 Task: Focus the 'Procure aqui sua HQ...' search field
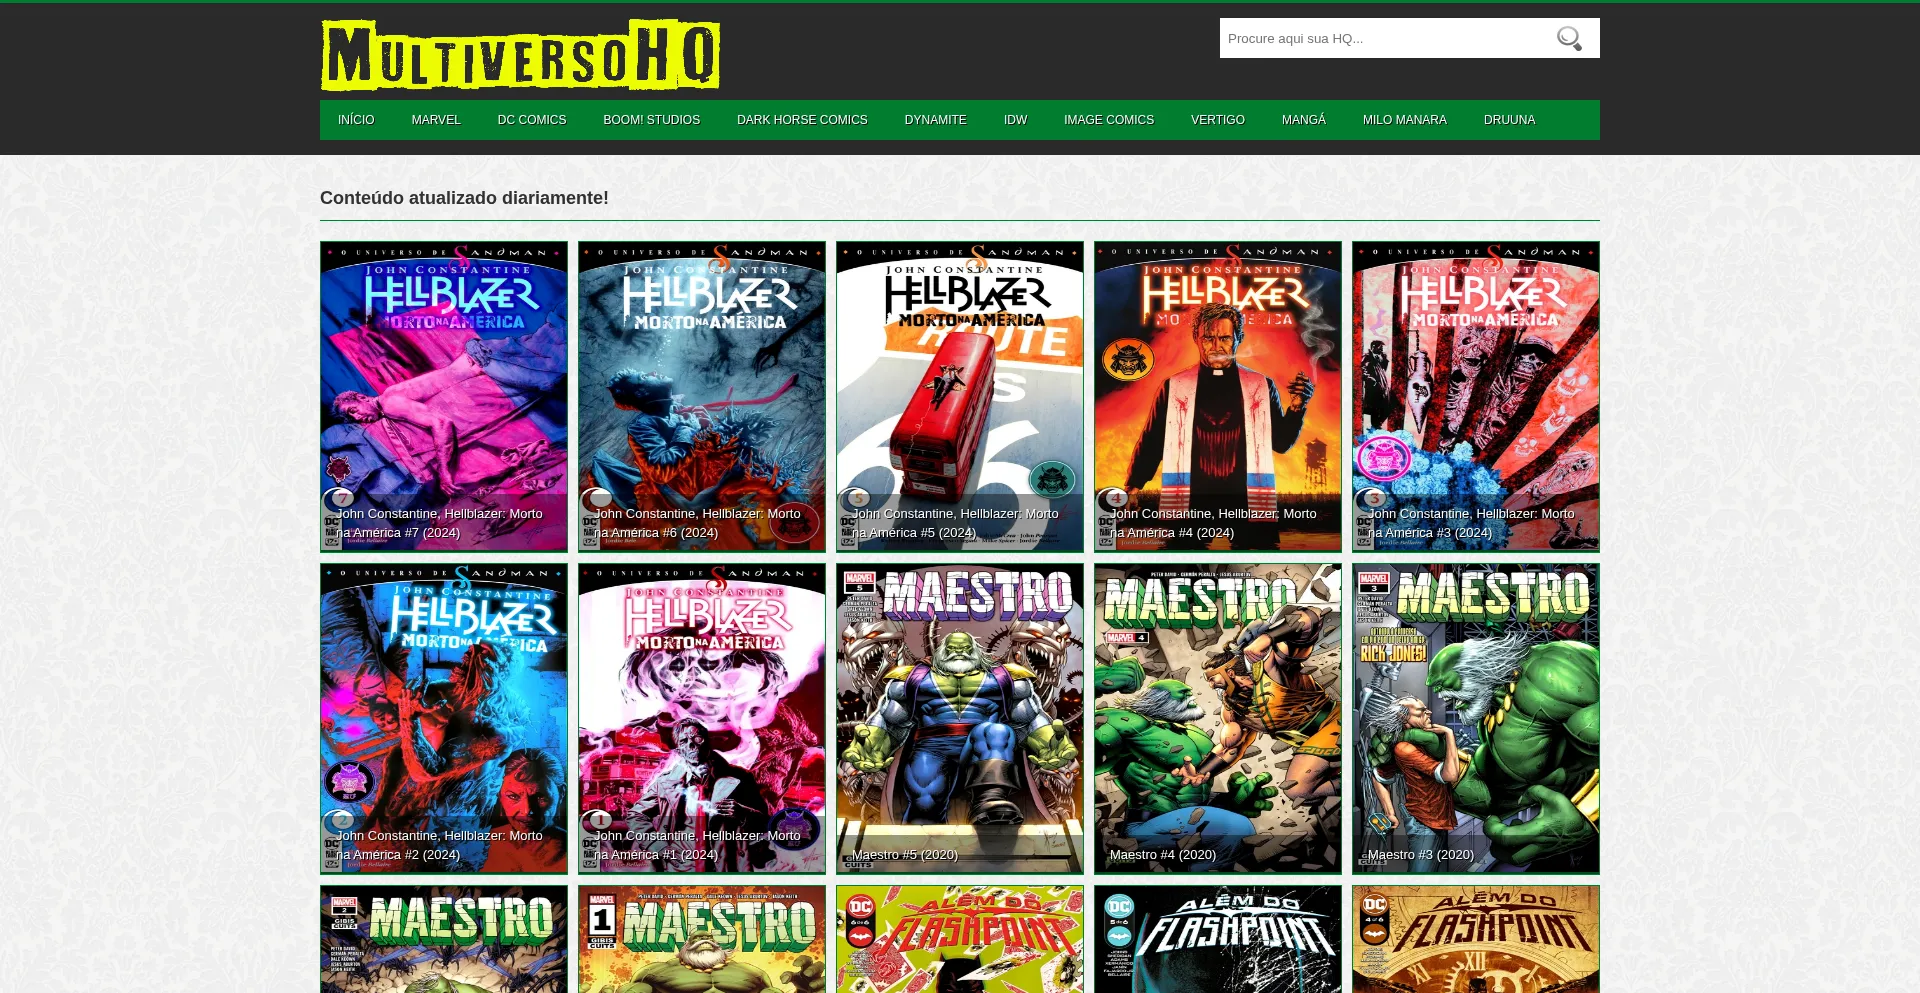click(1385, 38)
